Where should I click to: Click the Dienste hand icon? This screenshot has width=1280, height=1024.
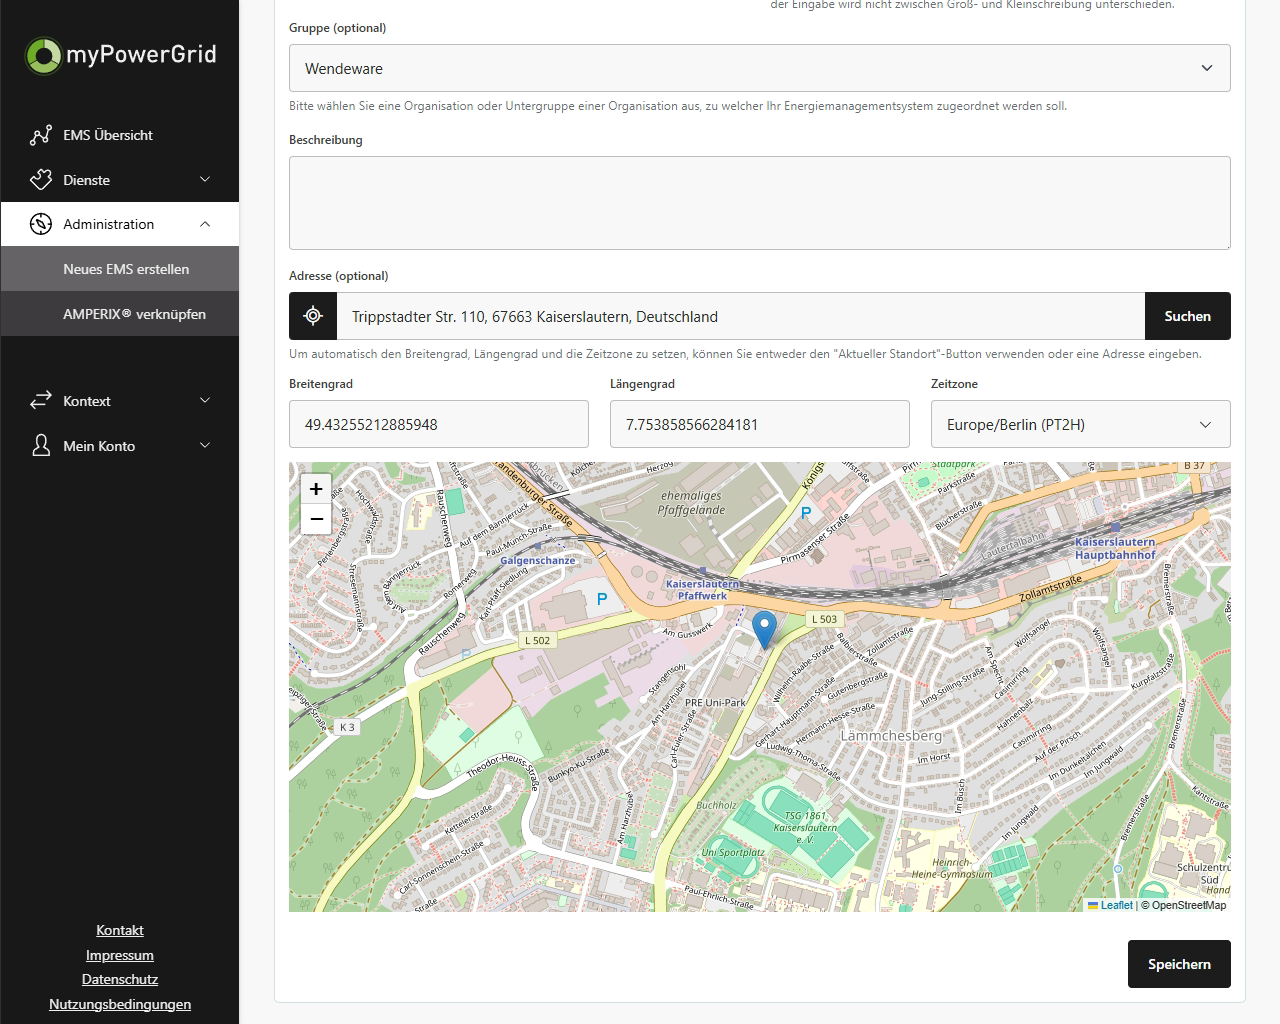pyautogui.click(x=40, y=180)
